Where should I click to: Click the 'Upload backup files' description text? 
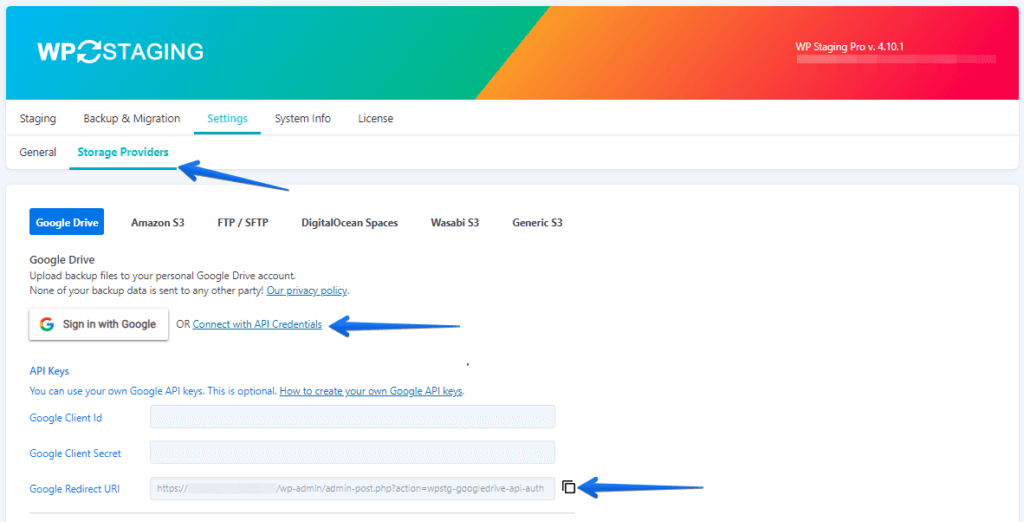163,276
